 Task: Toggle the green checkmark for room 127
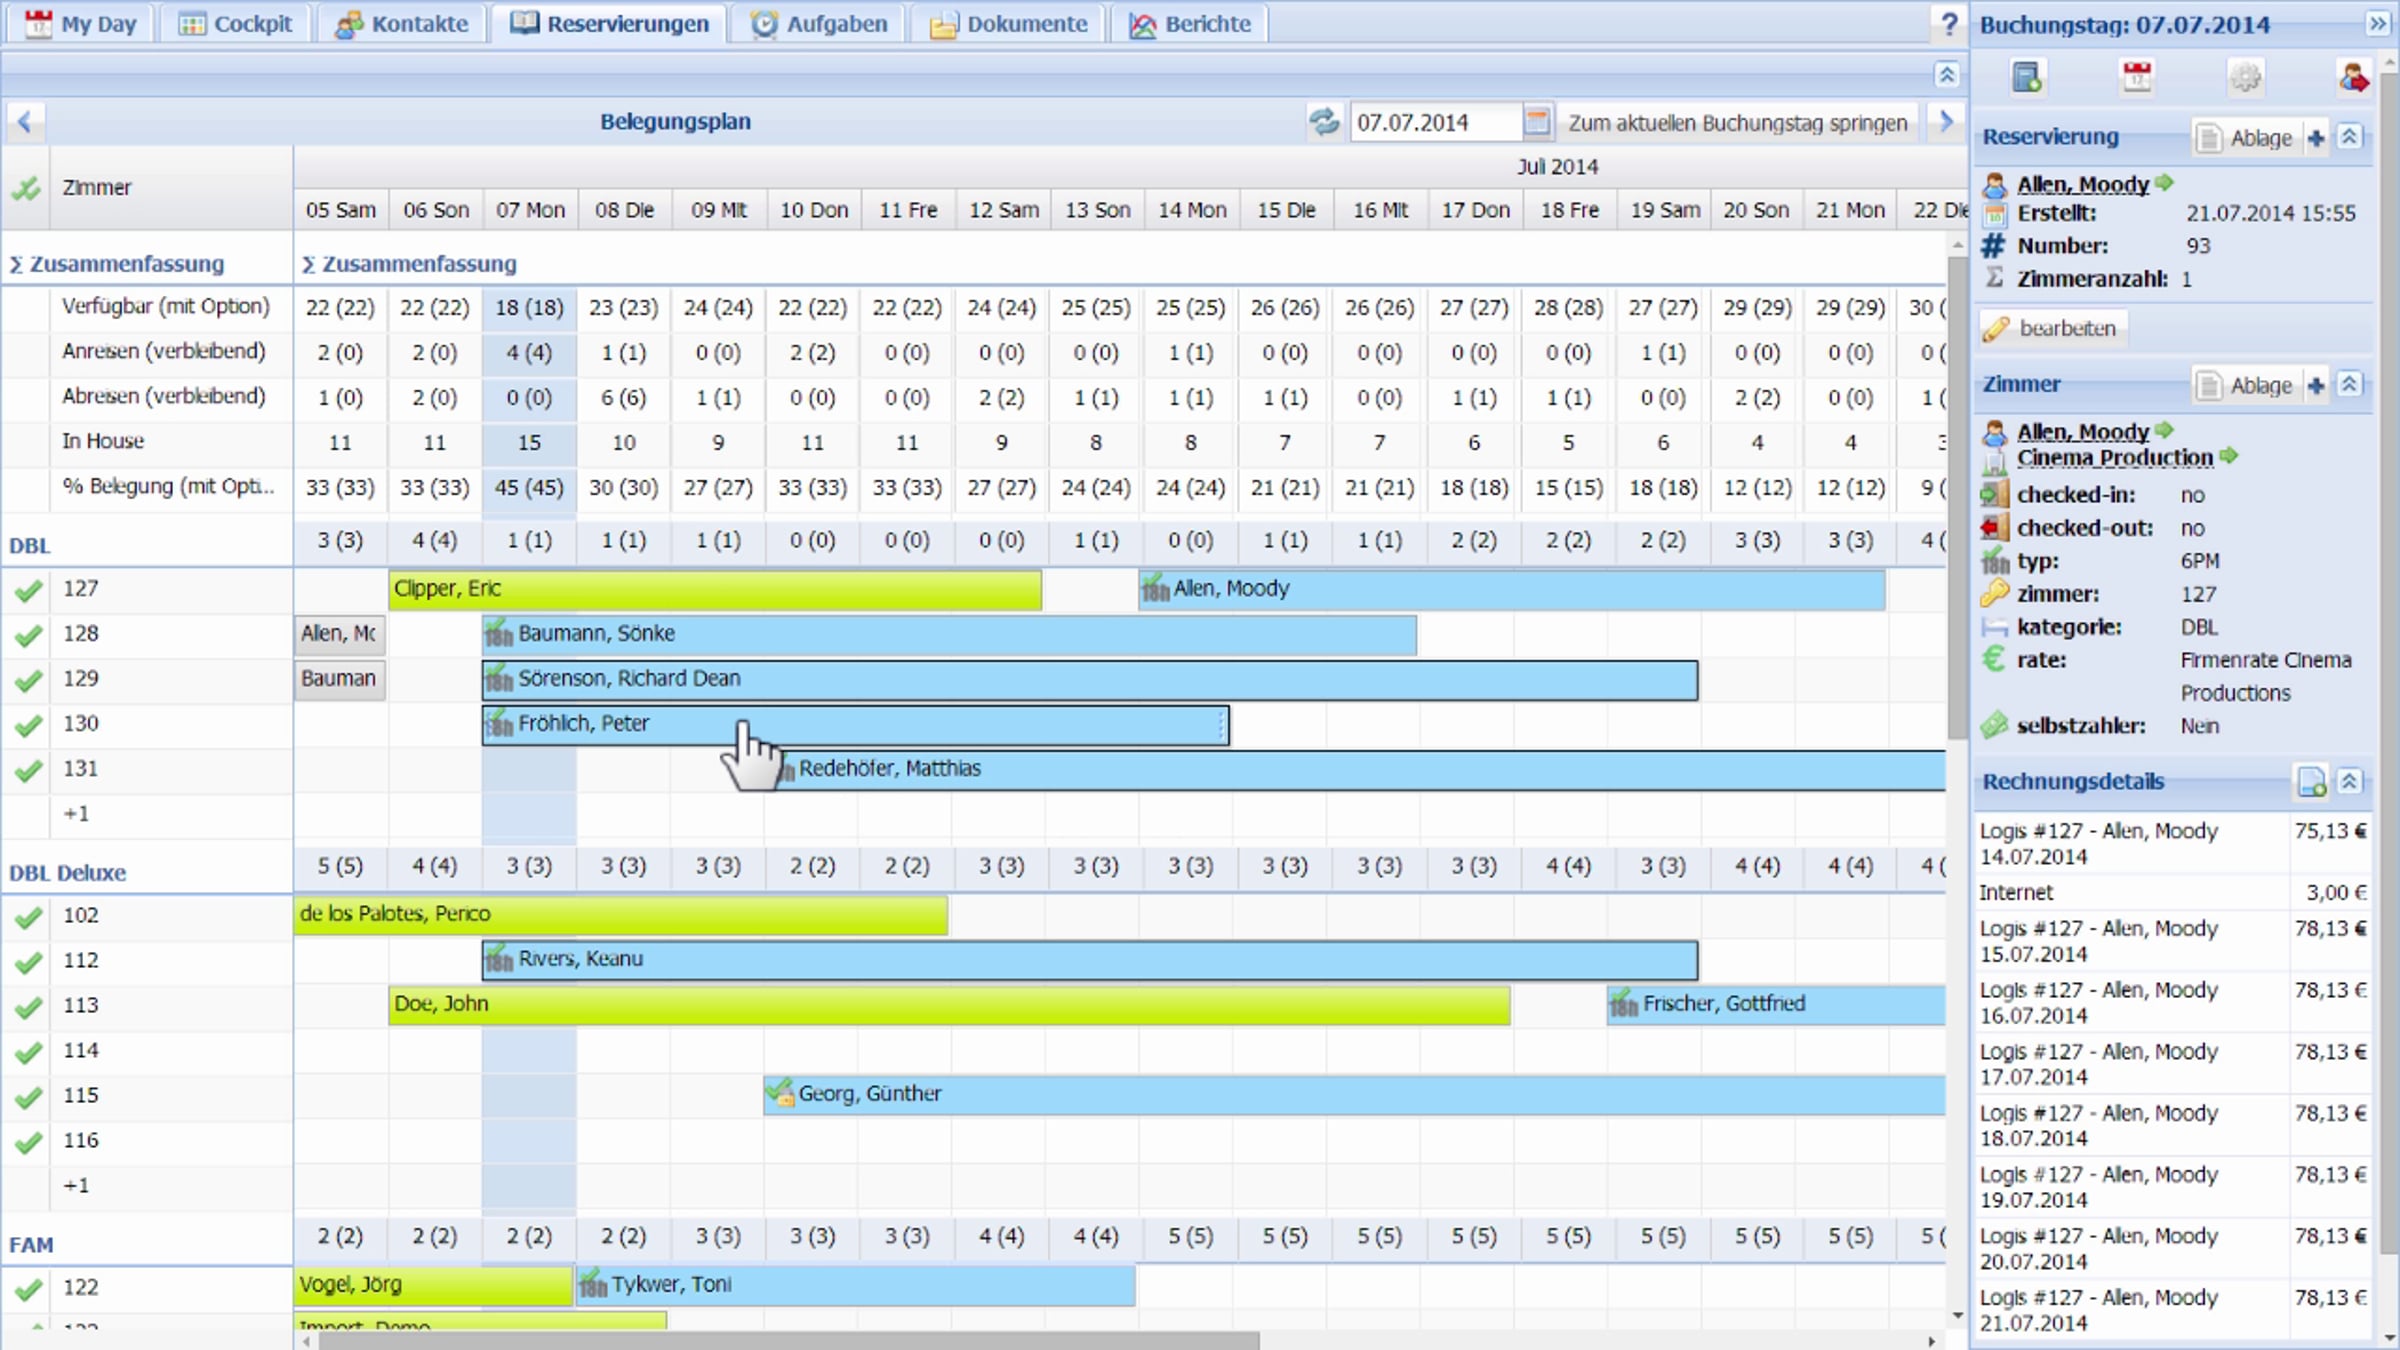(x=28, y=590)
